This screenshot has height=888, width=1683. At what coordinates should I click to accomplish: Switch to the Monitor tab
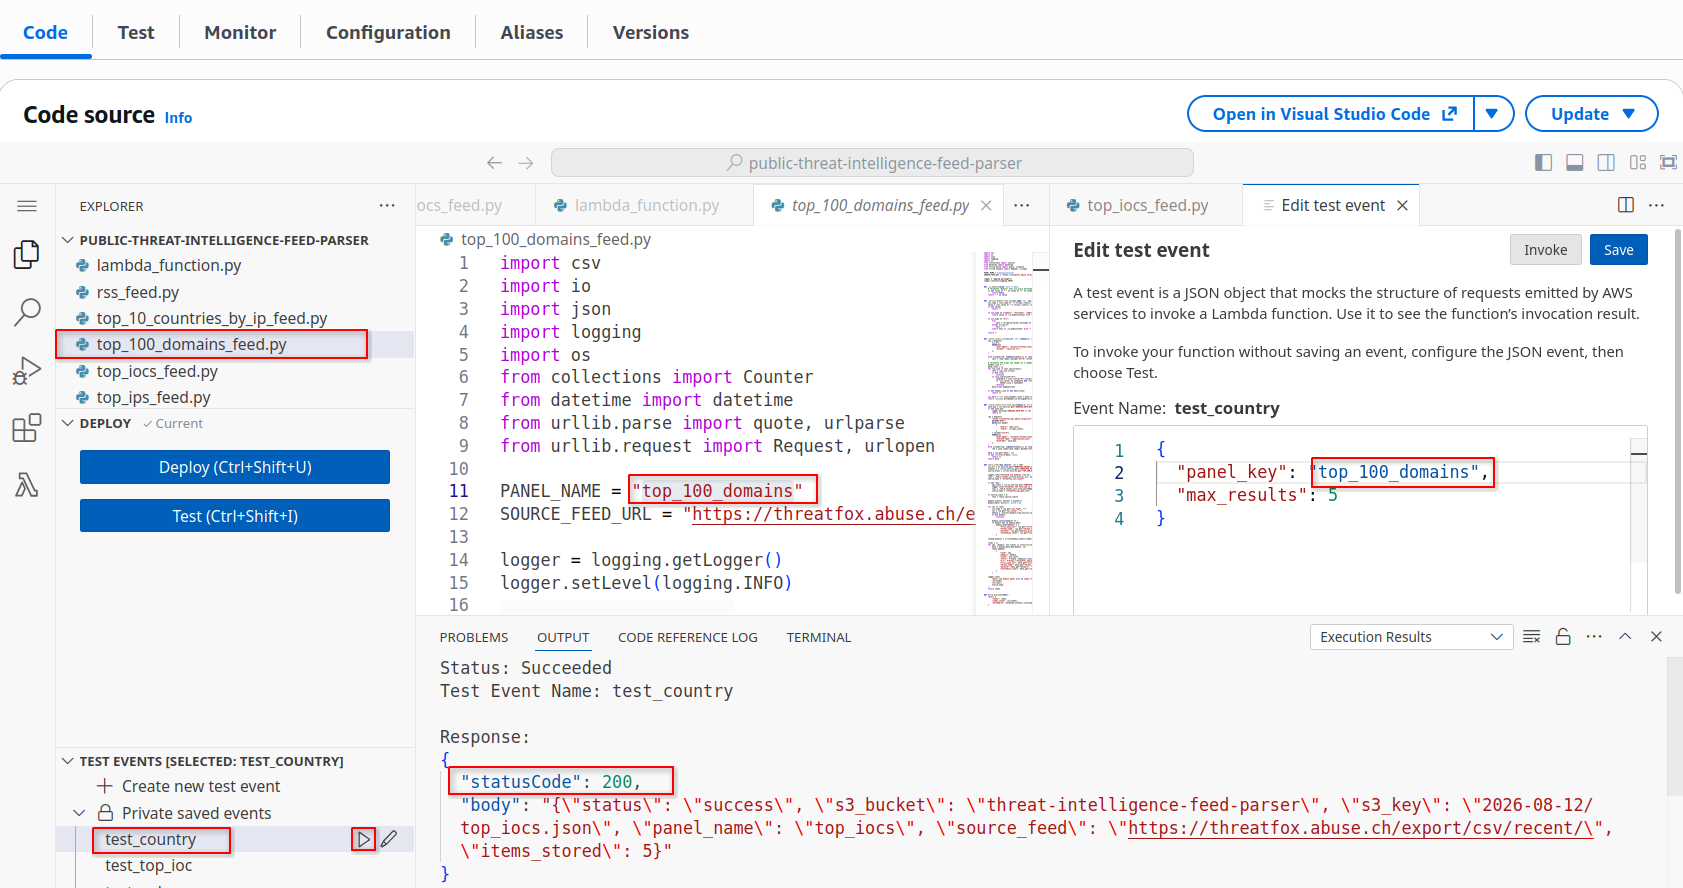(240, 32)
